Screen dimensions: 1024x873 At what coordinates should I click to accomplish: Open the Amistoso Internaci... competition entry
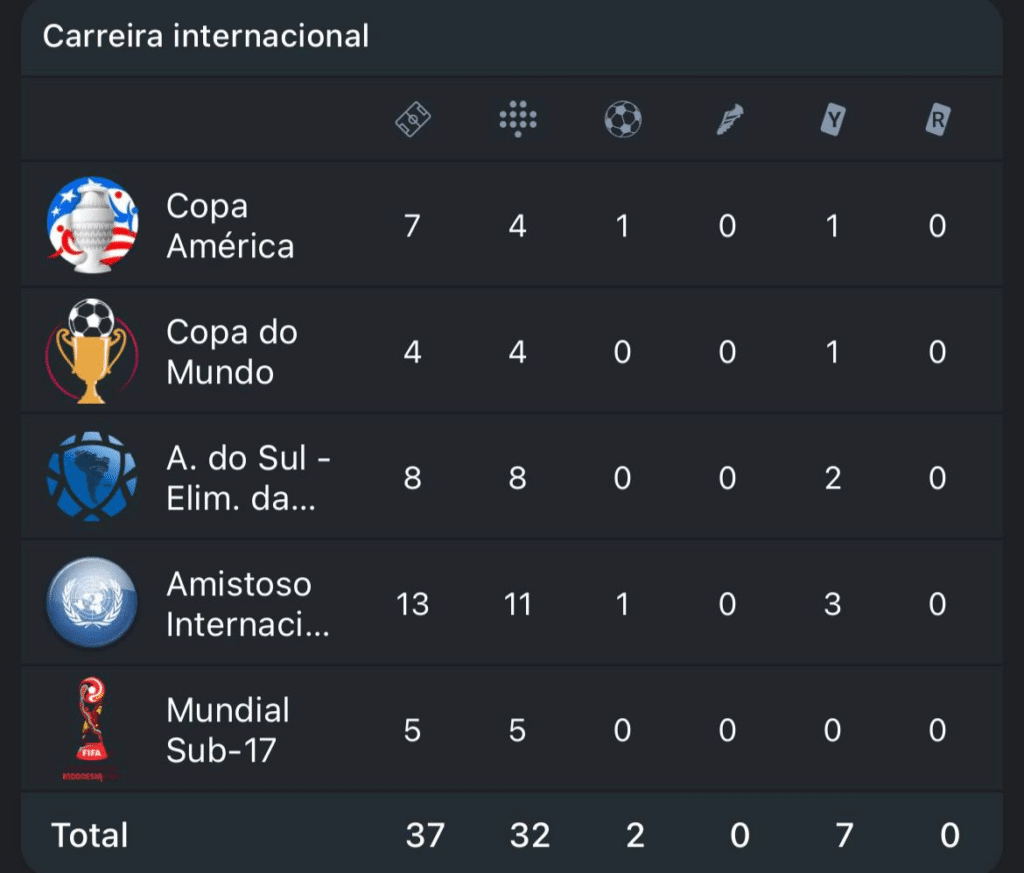[248, 604]
